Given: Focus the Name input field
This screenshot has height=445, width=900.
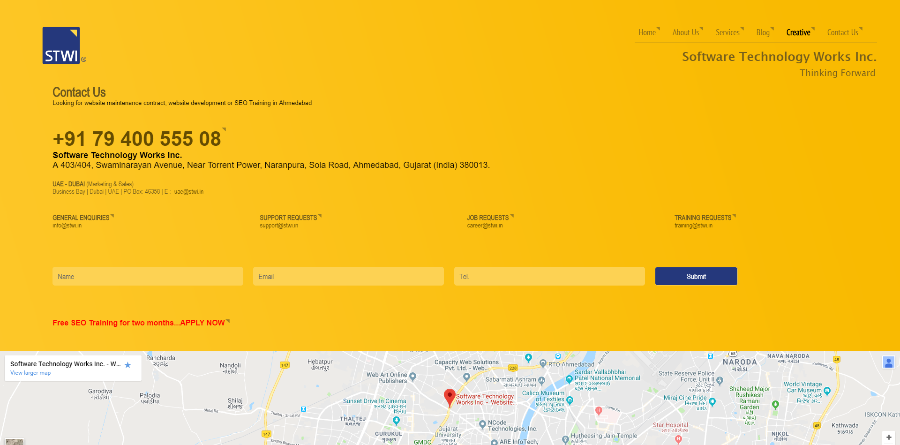Looking at the screenshot, I should pos(148,276).
